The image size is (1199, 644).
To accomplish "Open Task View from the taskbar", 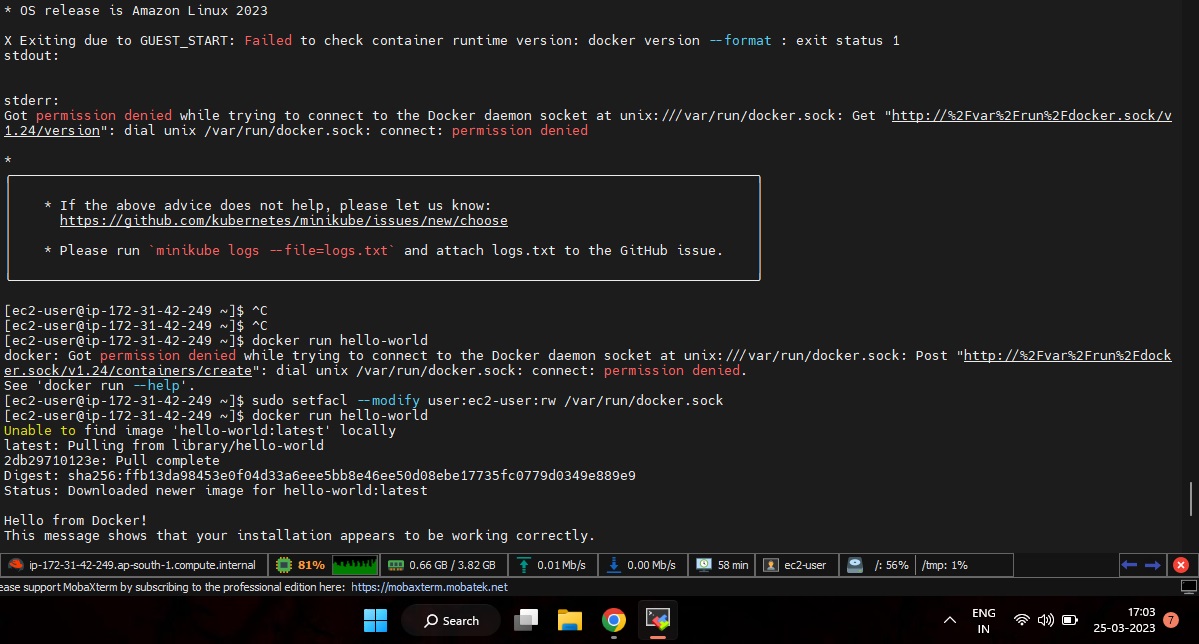I will 525,620.
